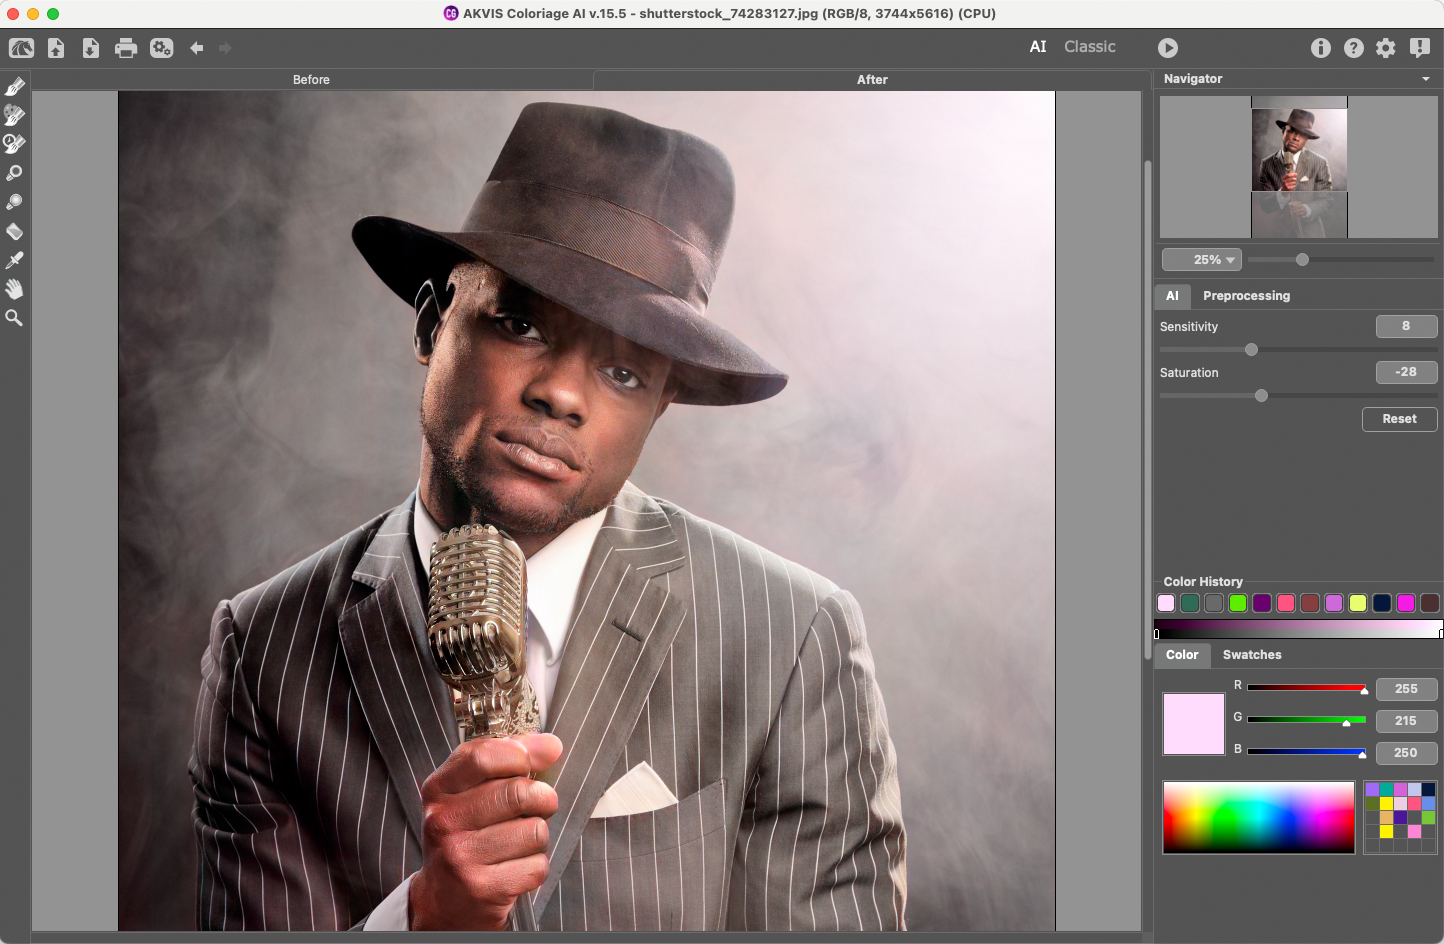Collapse the Navigator panel arrow
The image size is (1444, 944).
(1426, 79)
